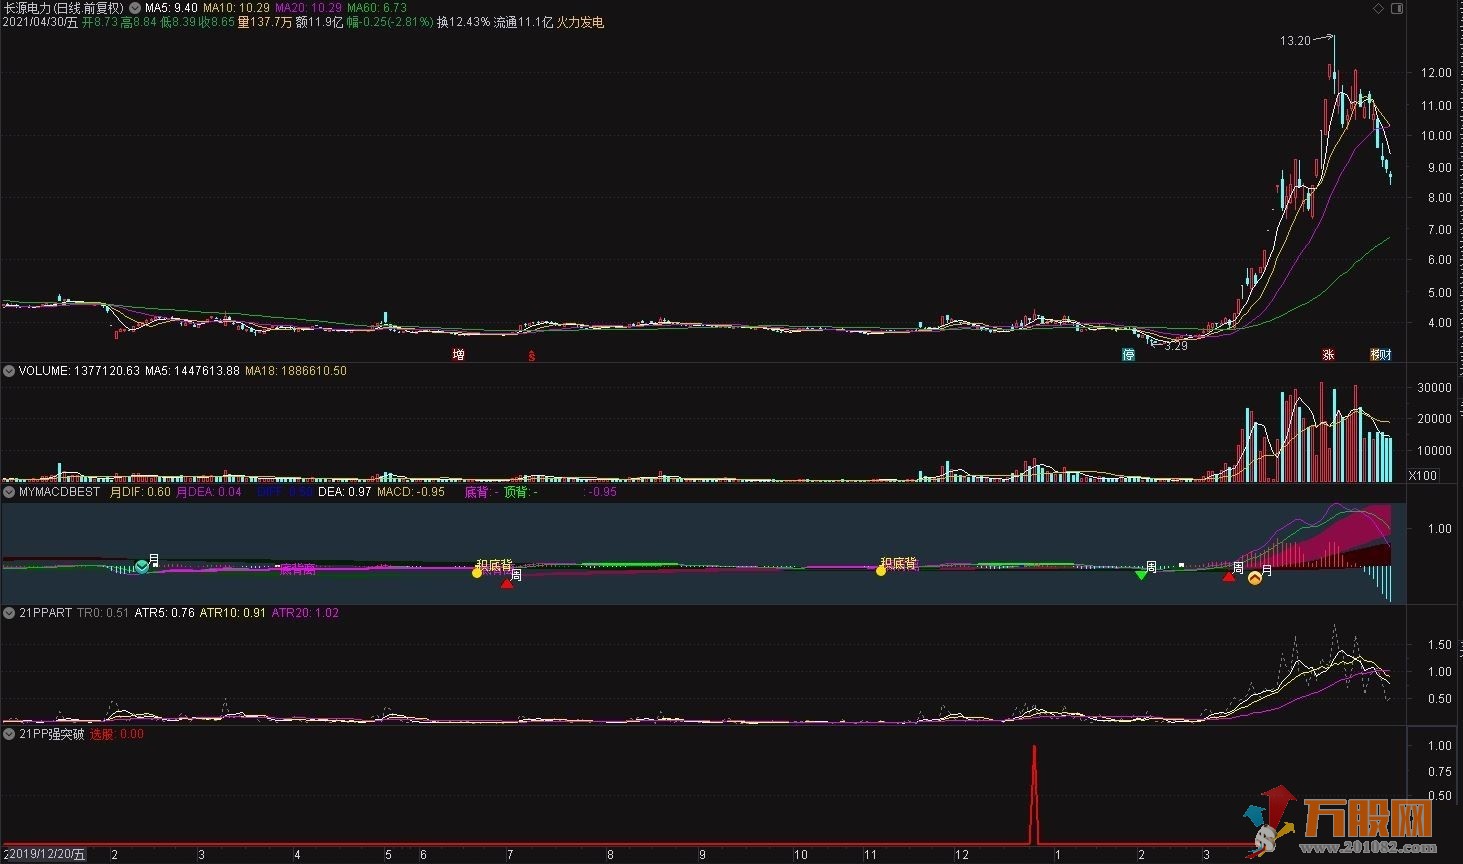1463x864 pixels.
Task: Select the MA10: 10.29 average label
Action: coord(236,8)
